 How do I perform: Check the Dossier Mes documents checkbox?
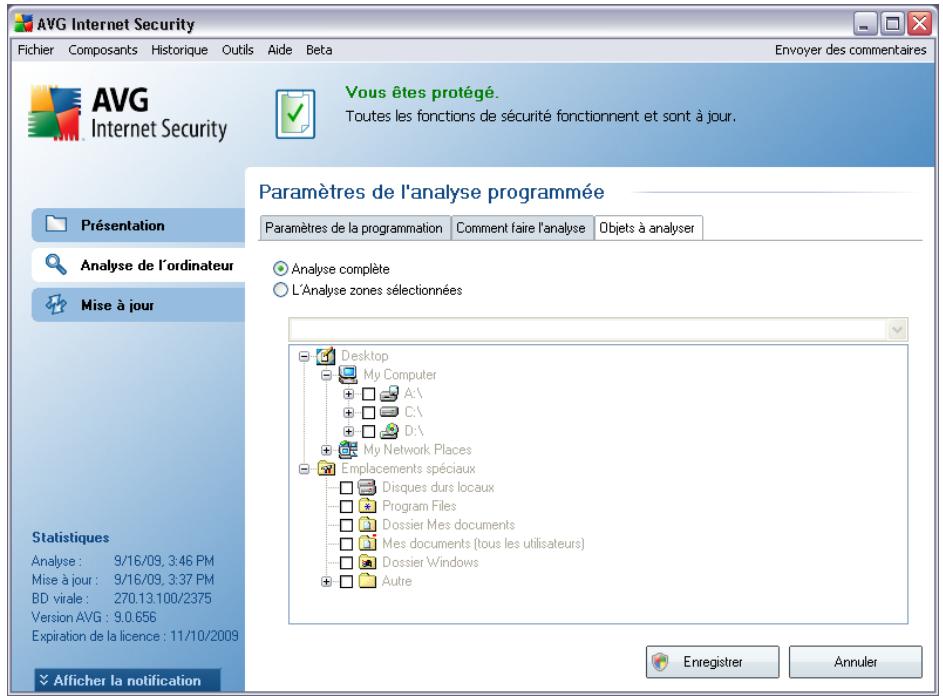pos(346,525)
